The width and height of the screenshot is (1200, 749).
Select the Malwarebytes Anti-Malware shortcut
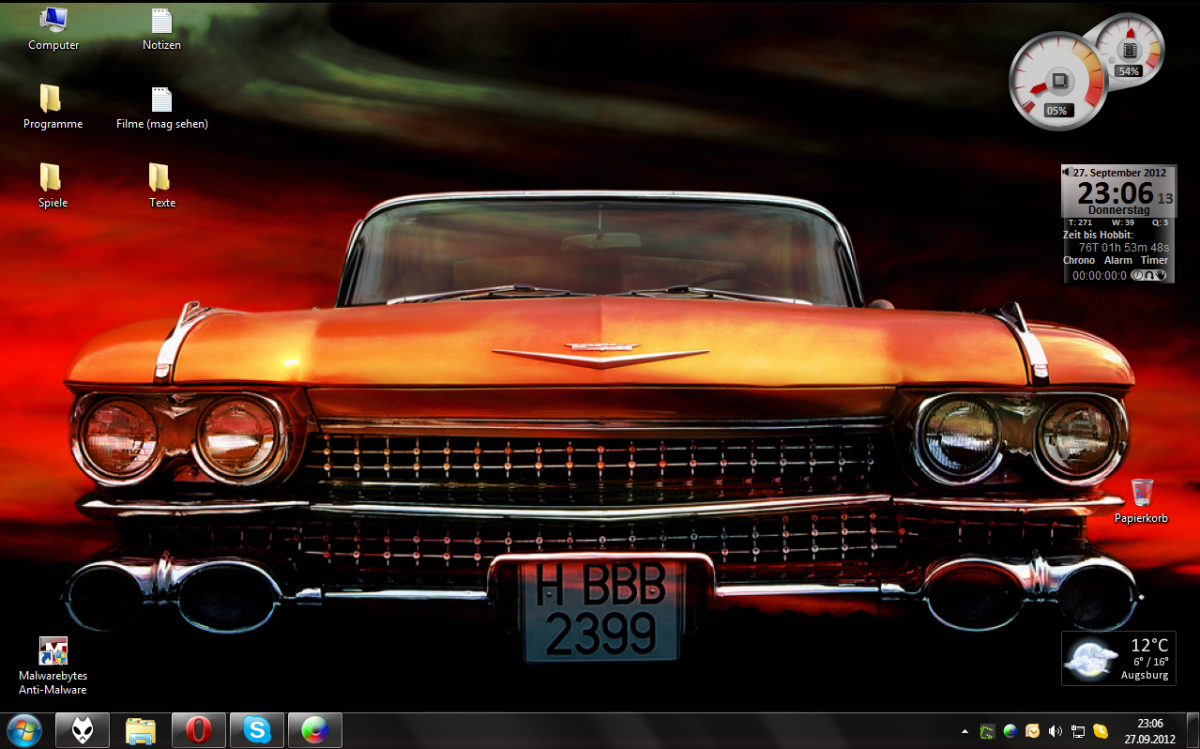(53, 652)
